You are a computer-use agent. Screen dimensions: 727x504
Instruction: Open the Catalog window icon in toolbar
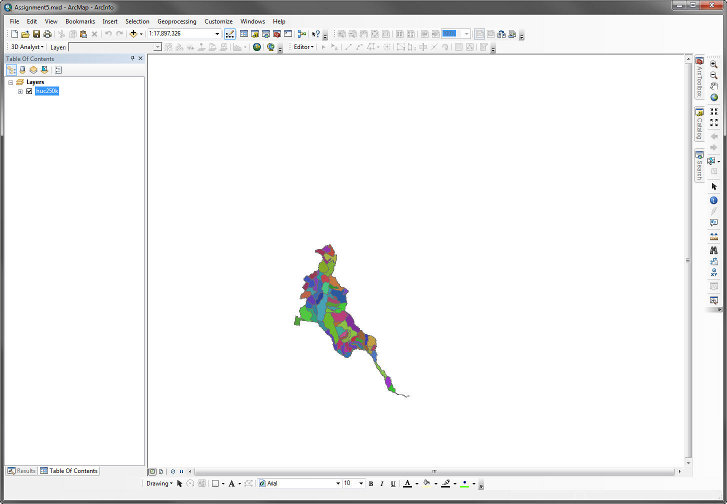pos(255,34)
